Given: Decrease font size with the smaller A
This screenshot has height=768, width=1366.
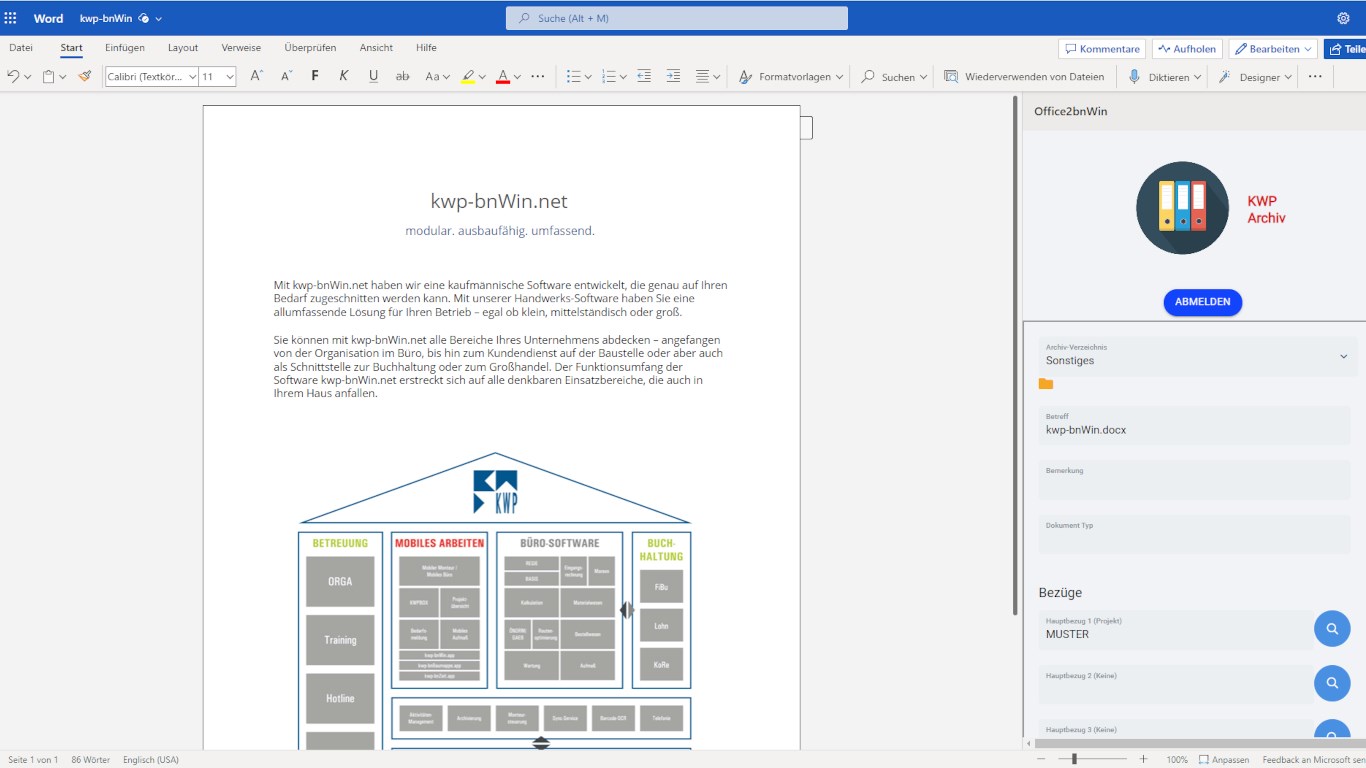Looking at the screenshot, I should point(286,76).
